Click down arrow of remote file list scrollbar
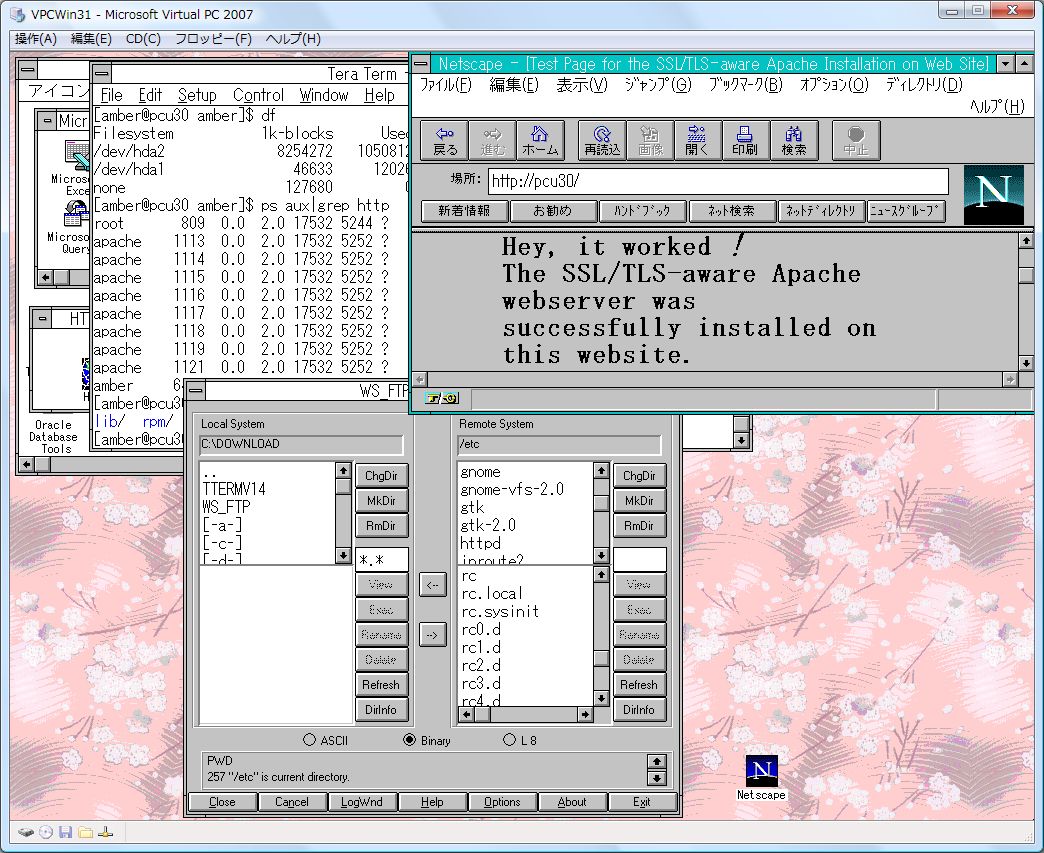This screenshot has height=853, width=1044. point(601,699)
